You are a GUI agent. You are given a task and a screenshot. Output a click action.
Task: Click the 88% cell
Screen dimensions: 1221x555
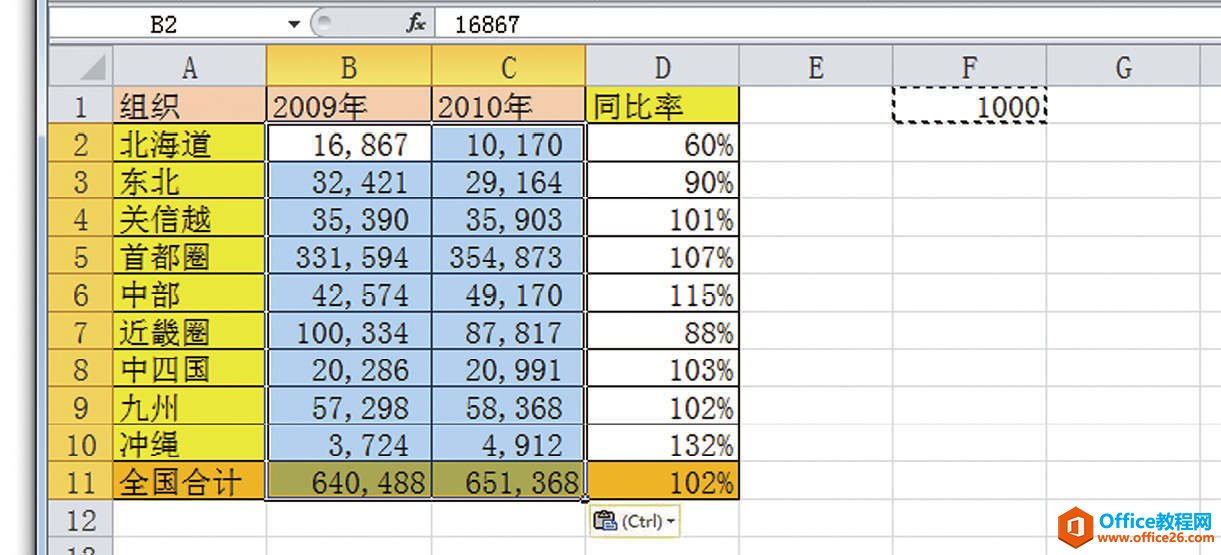coord(663,332)
